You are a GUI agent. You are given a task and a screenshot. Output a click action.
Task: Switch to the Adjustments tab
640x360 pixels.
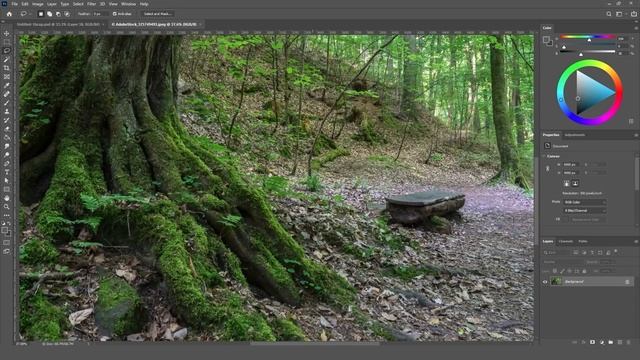point(575,135)
